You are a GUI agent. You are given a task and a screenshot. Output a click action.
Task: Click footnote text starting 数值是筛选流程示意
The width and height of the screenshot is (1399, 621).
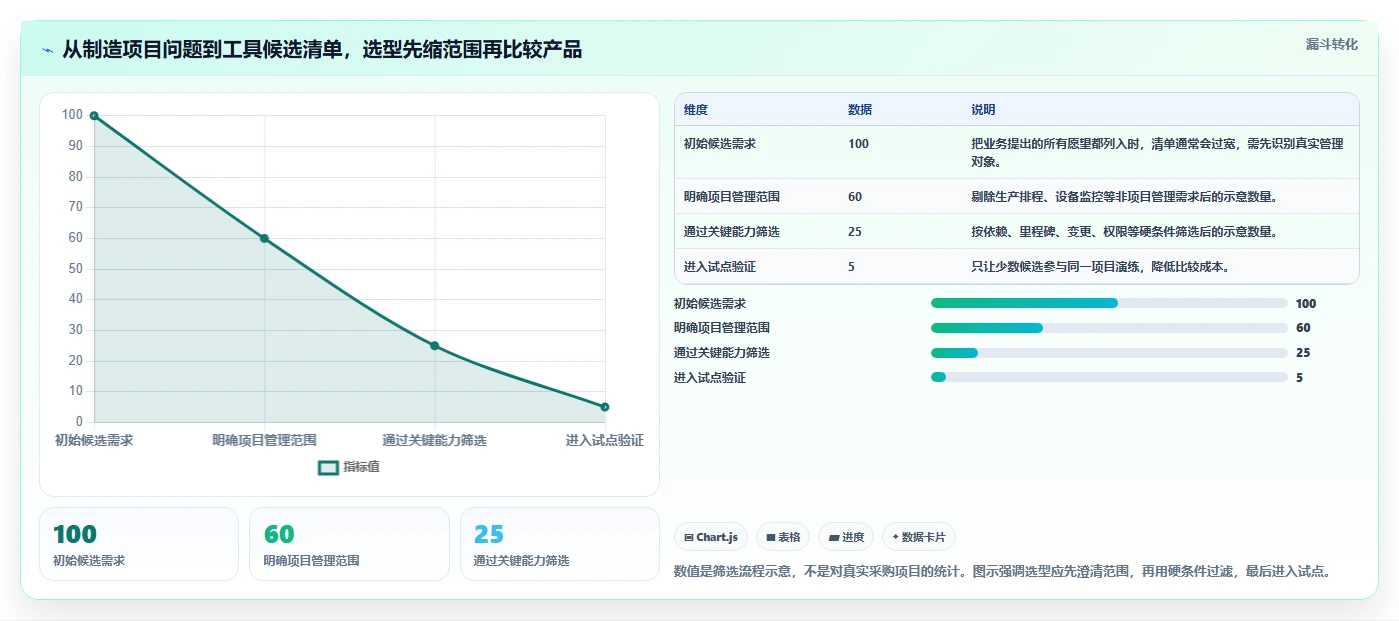[1004, 572]
